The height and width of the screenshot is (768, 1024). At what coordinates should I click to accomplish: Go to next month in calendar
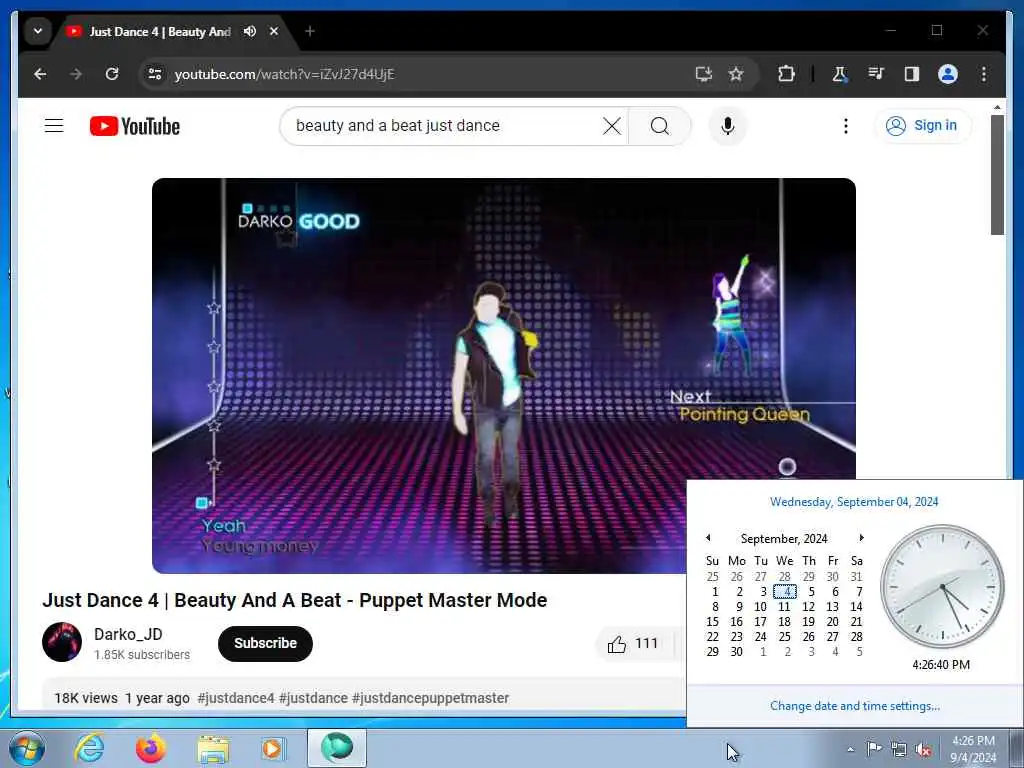pyautogui.click(x=861, y=537)
